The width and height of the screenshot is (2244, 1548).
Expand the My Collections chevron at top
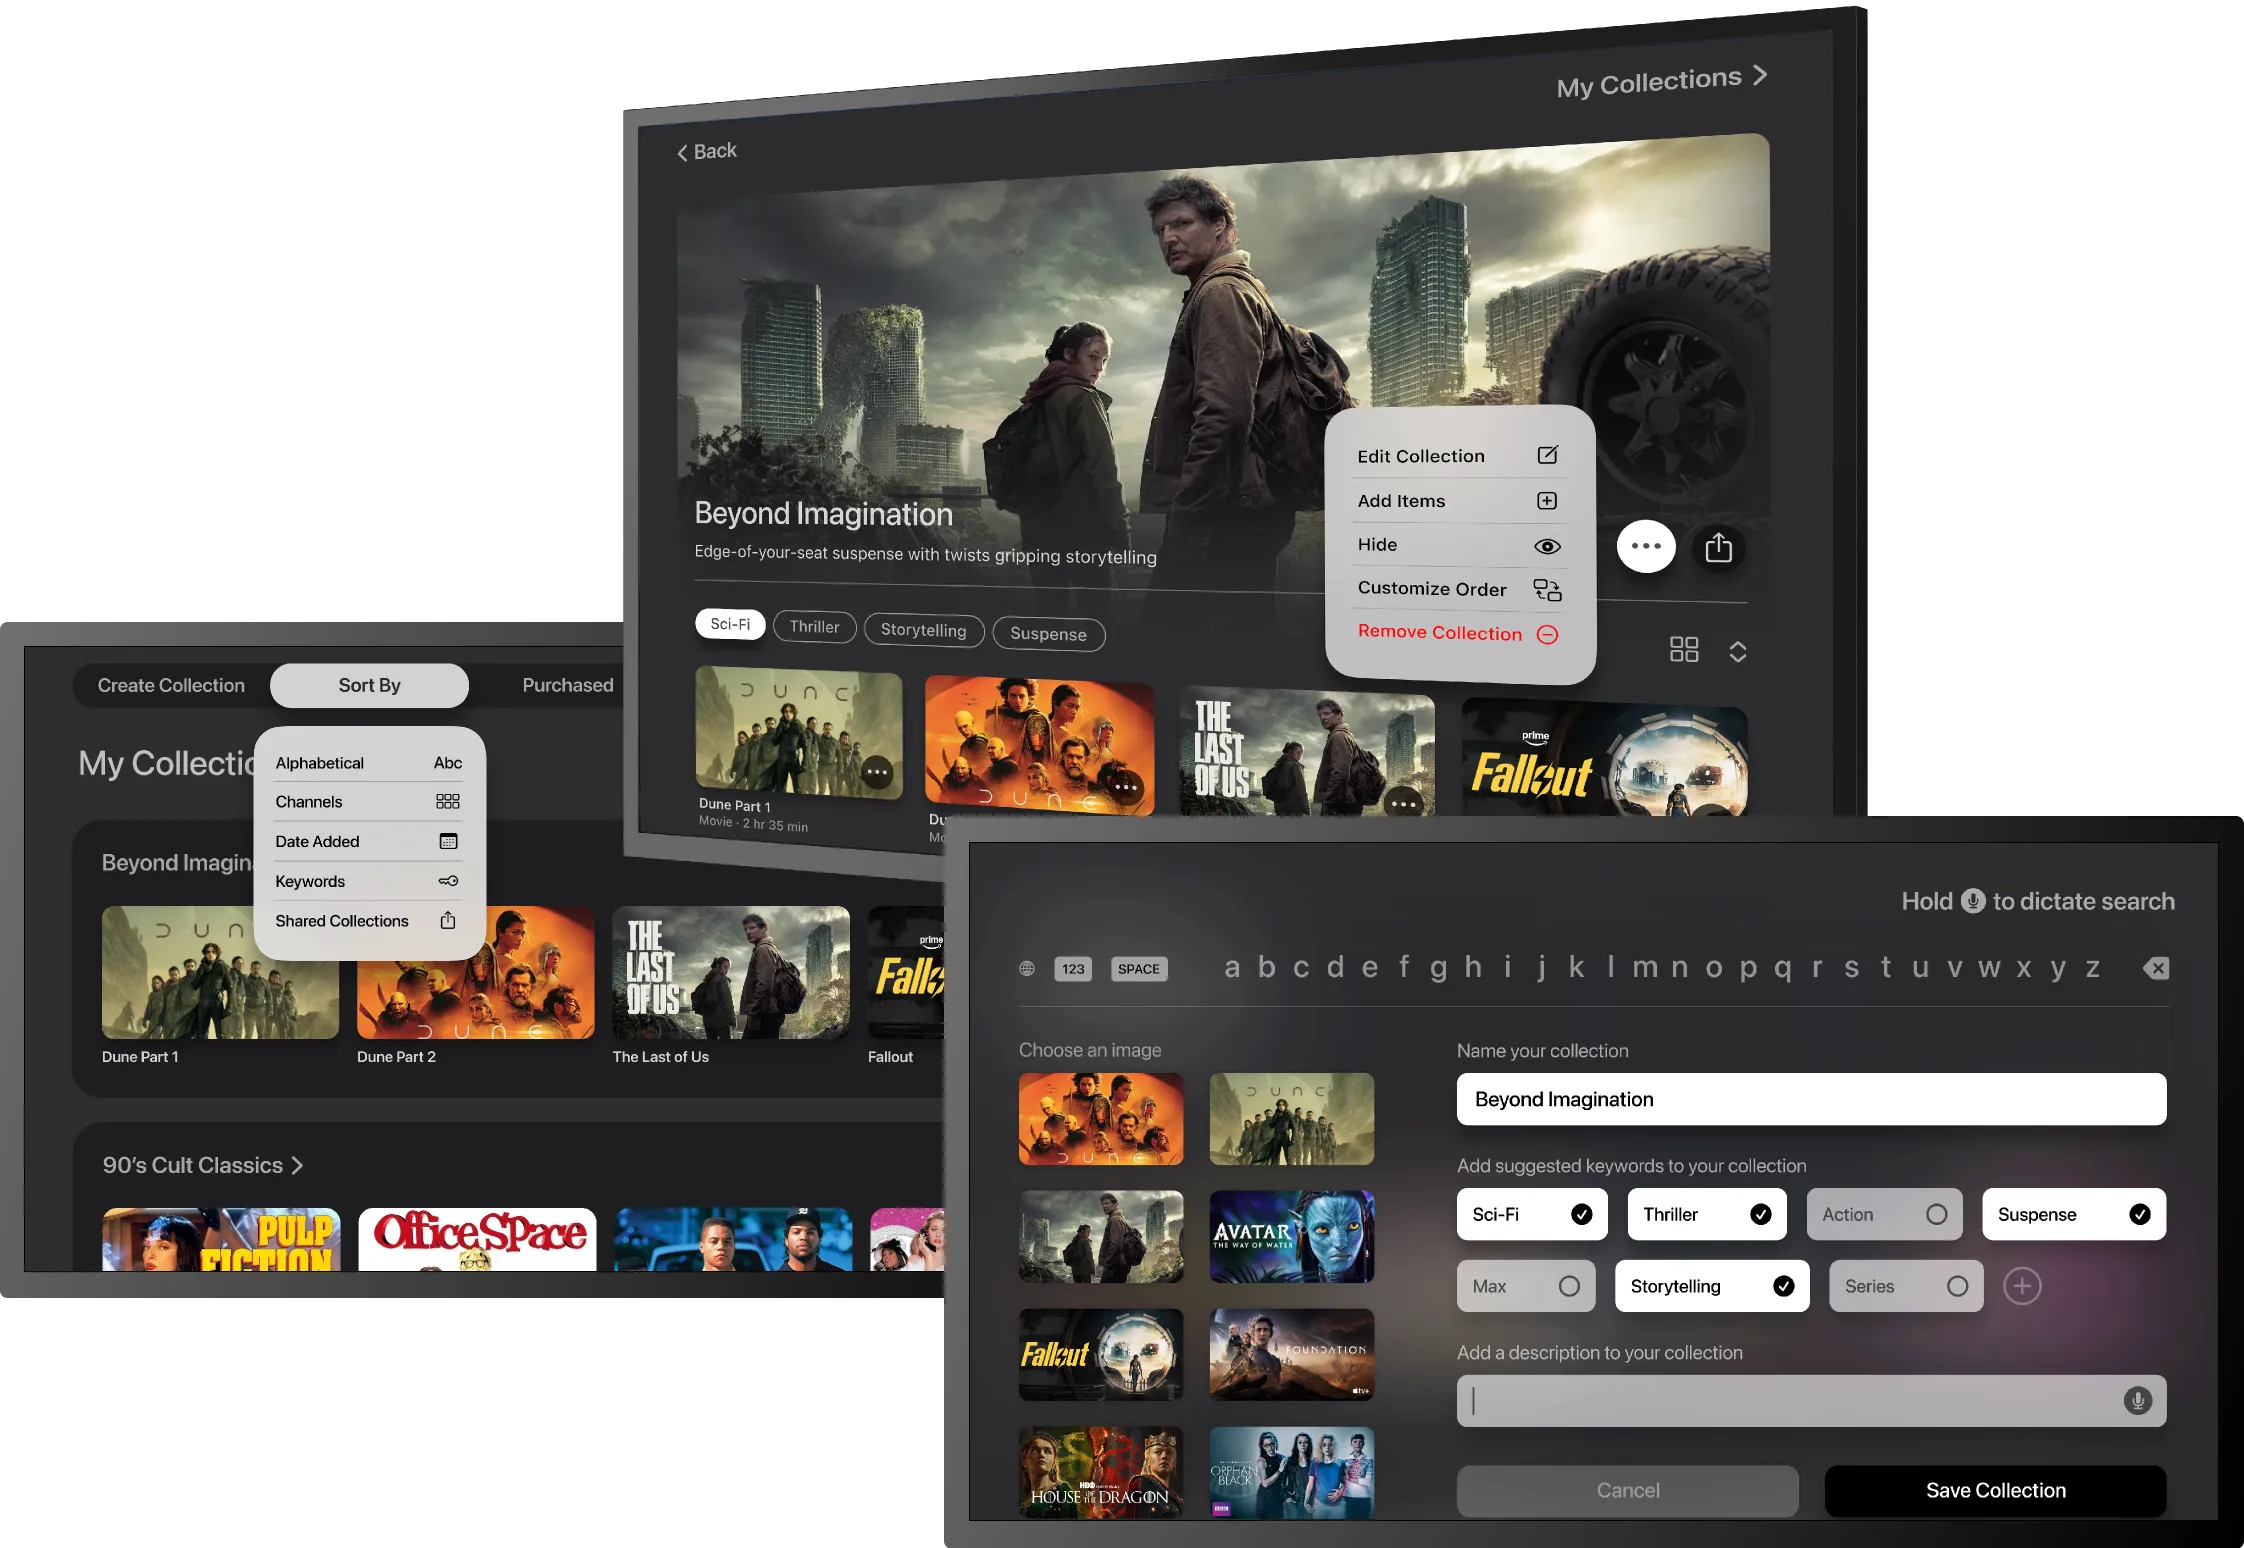(1760, 76)
